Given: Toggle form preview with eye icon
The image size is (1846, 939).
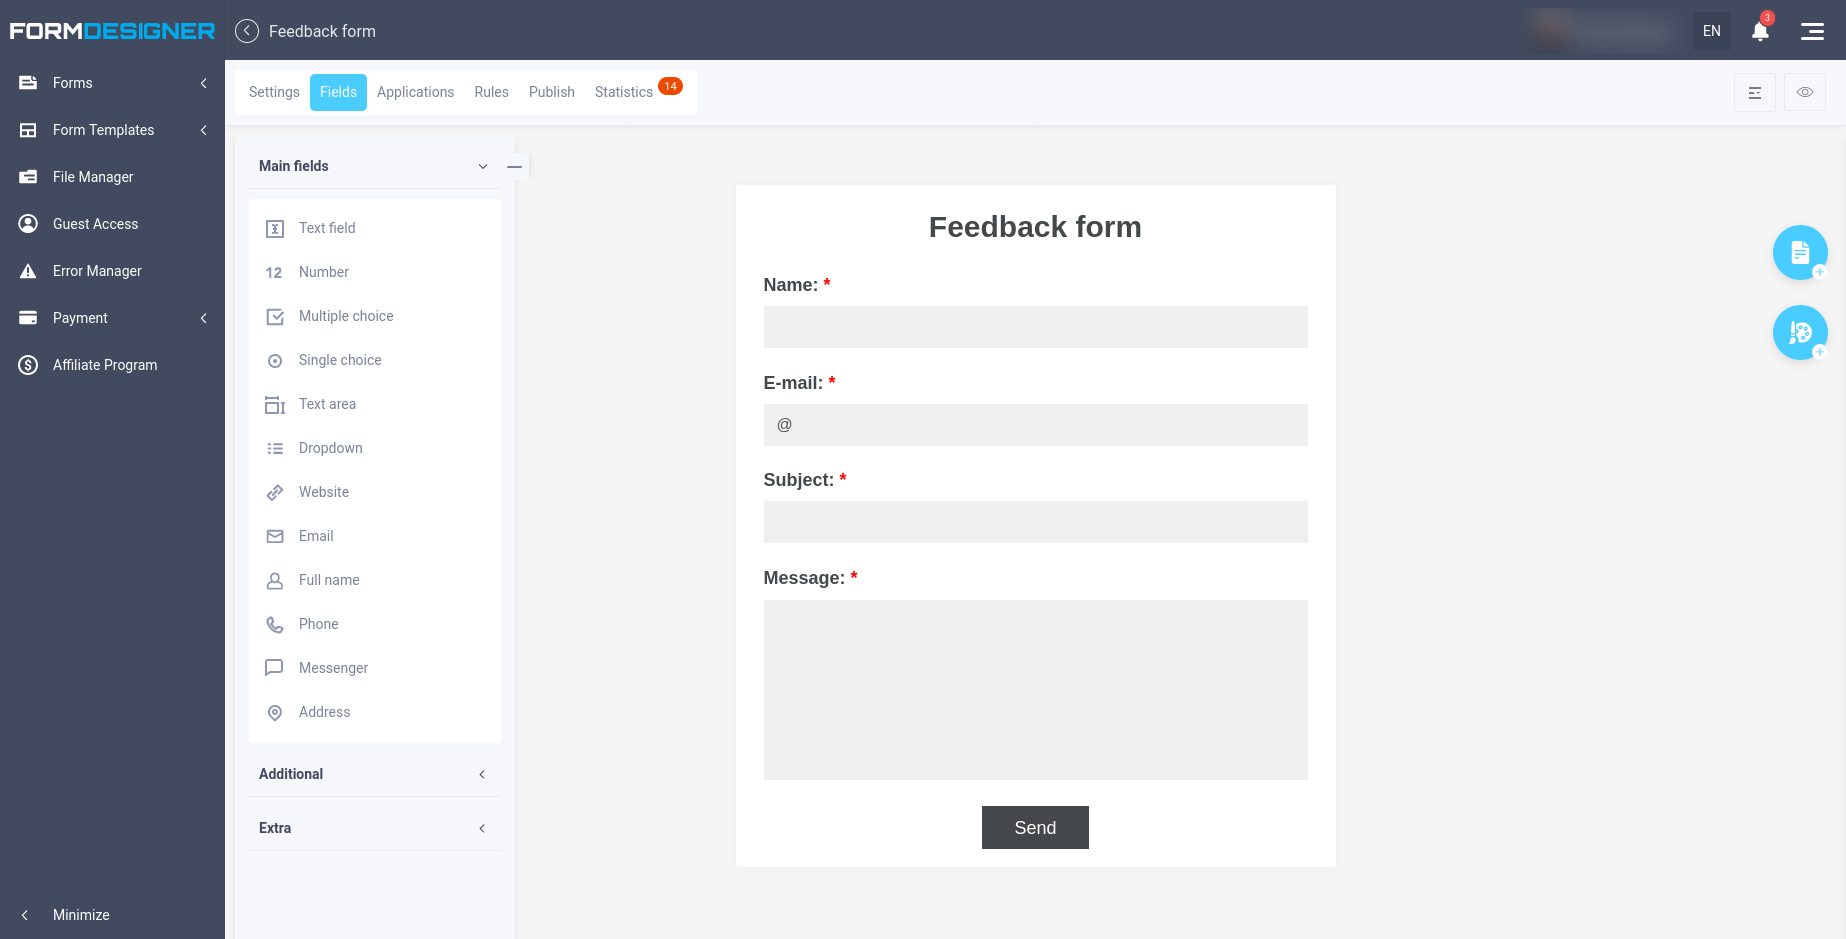Looking at the screenshot, I should (1804, 92).
